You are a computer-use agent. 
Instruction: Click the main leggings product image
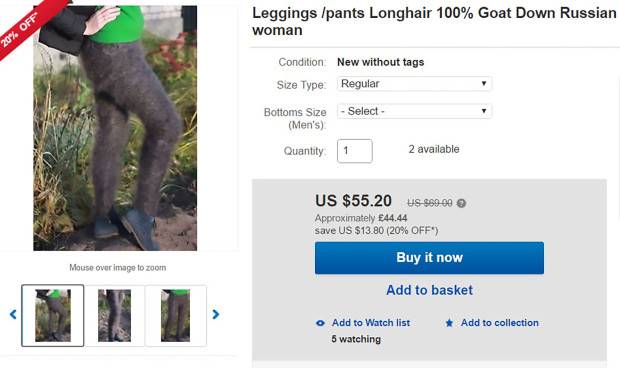(115, 128)
